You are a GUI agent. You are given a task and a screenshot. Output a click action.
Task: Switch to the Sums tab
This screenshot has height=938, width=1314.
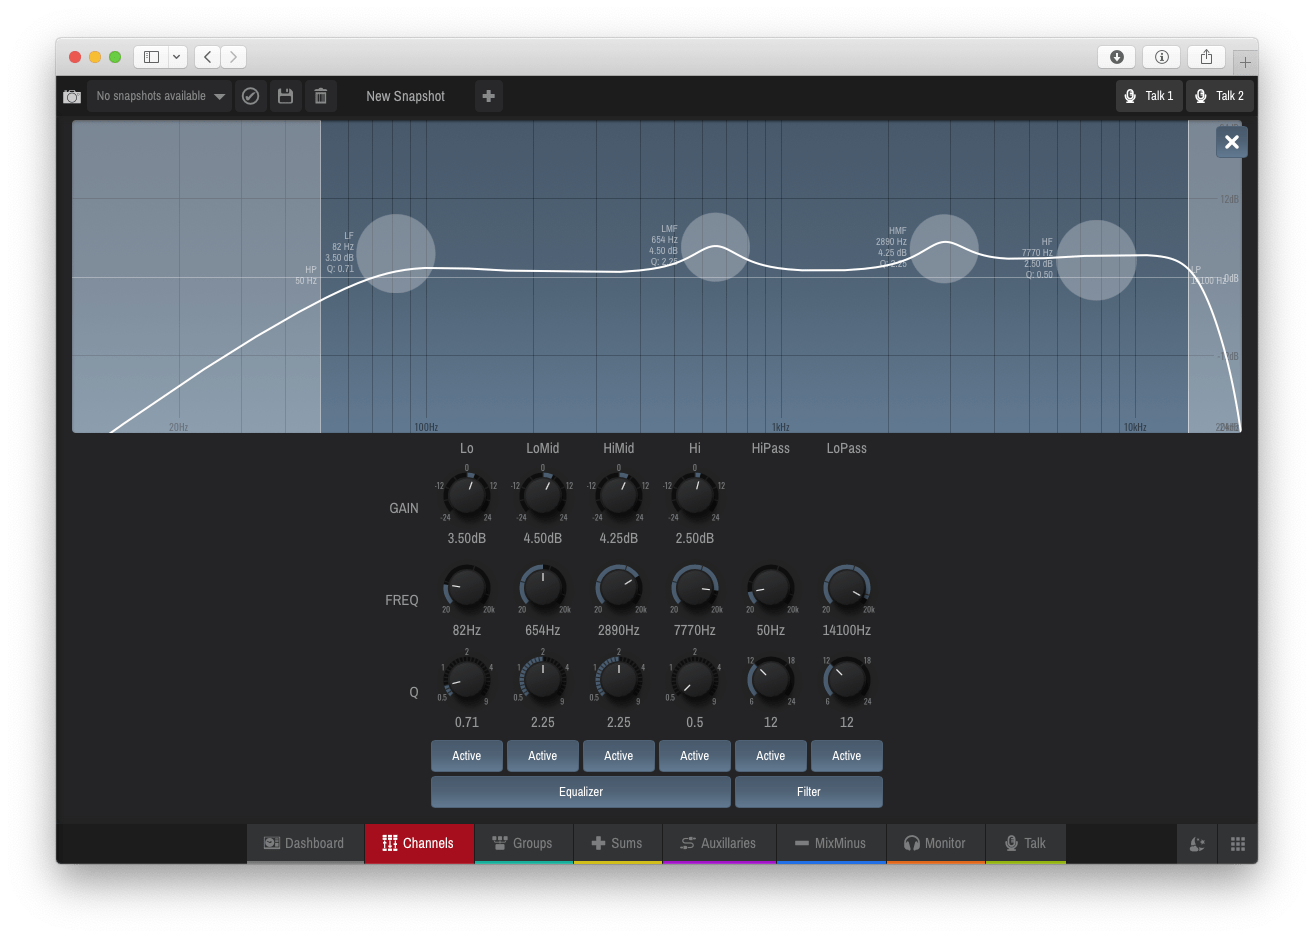(618, 843)
